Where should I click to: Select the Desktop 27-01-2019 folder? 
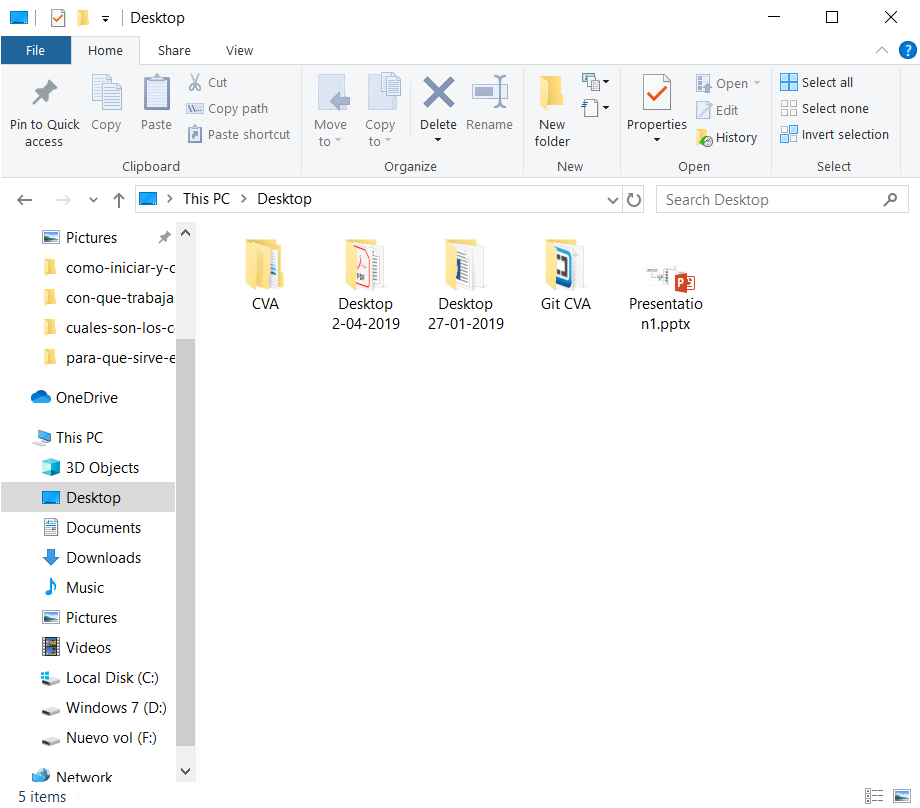point(466,285)
